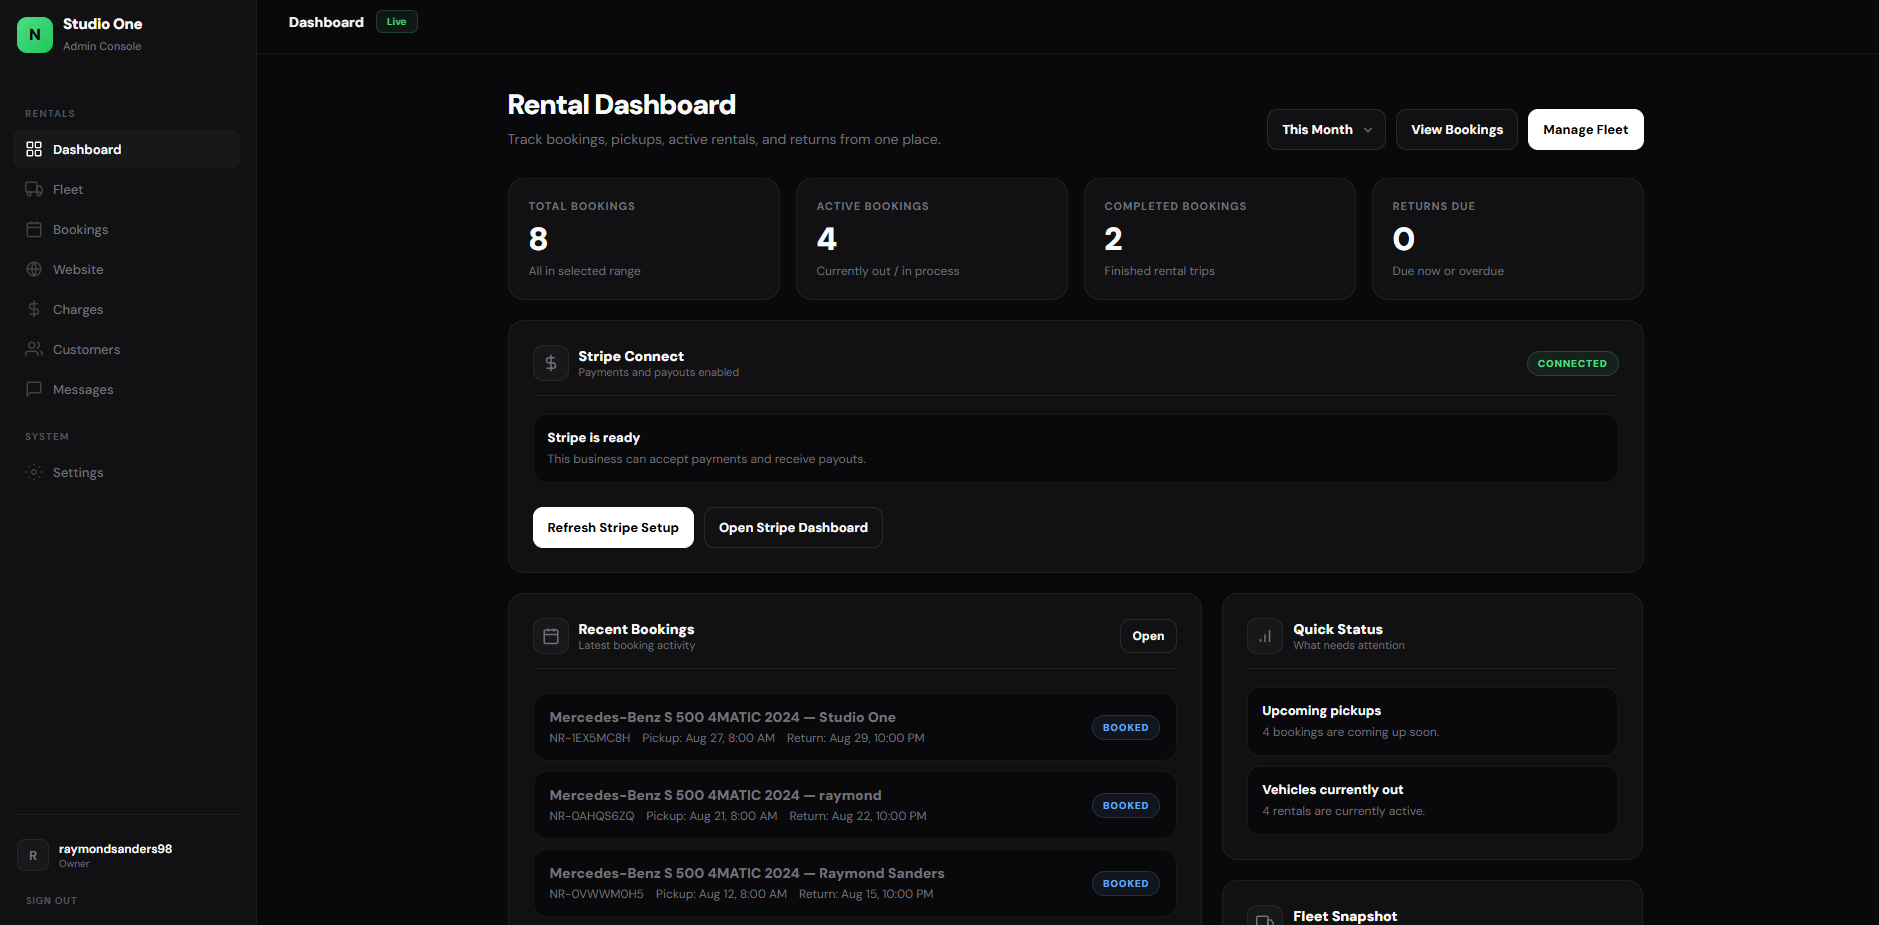Click the Stripe Connect dollar icon
Image resolution: width=1879 pixels, height=925 pixels.
[551, 363]
